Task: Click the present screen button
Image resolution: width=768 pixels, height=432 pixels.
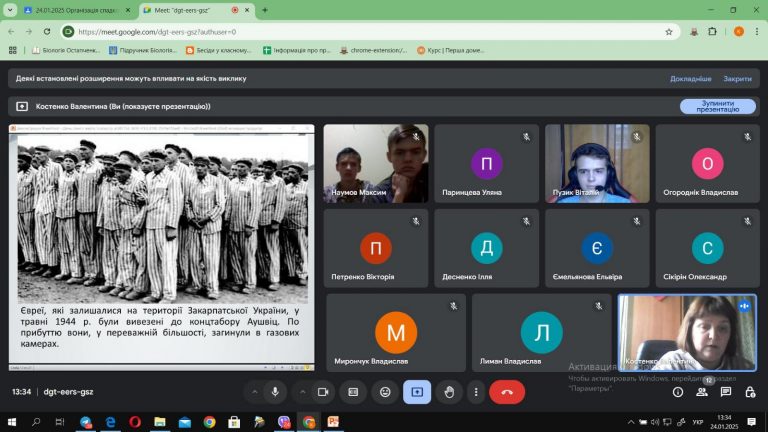Action: (417, 392)
